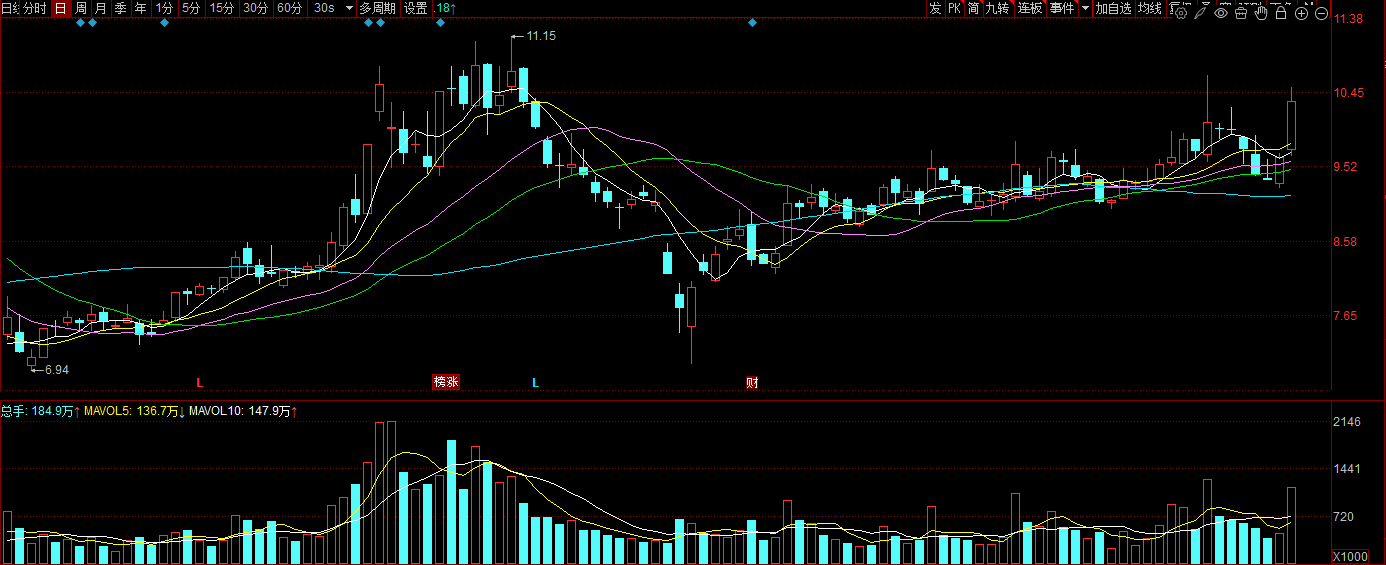Click the 11.15 high price label

(541, 35)
